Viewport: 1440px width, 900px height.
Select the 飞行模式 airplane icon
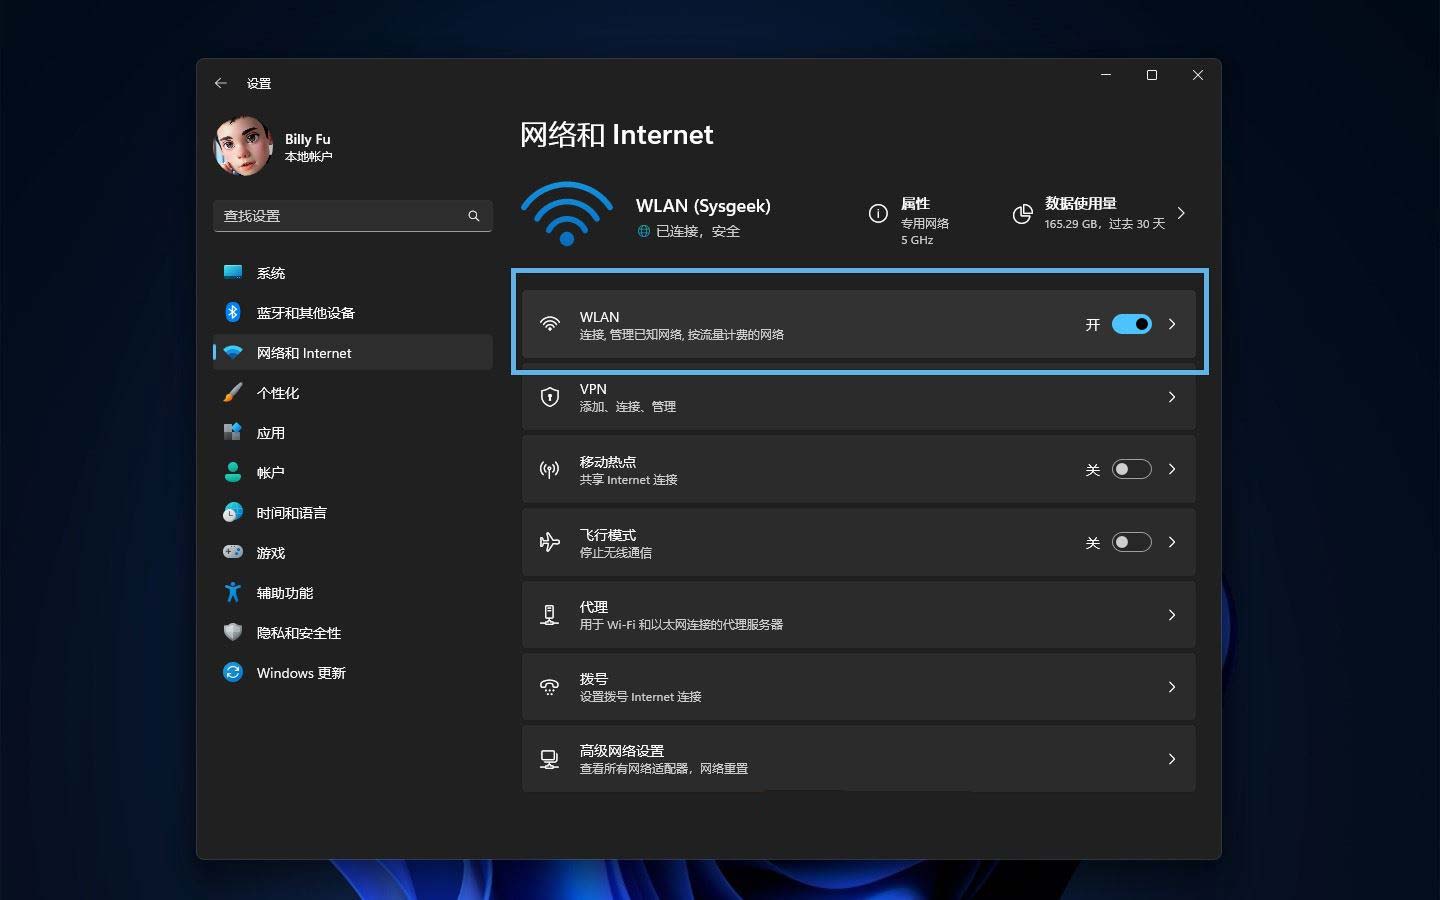click(548, 542)
